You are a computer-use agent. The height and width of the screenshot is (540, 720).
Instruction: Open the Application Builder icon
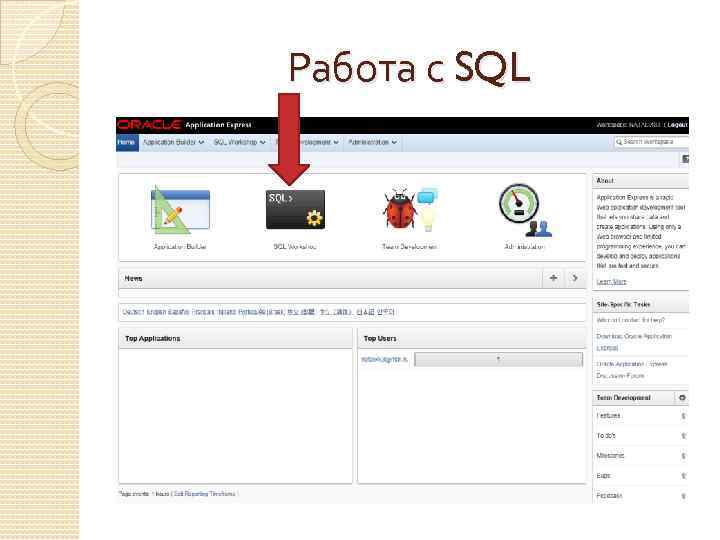(x=180, y=210)
